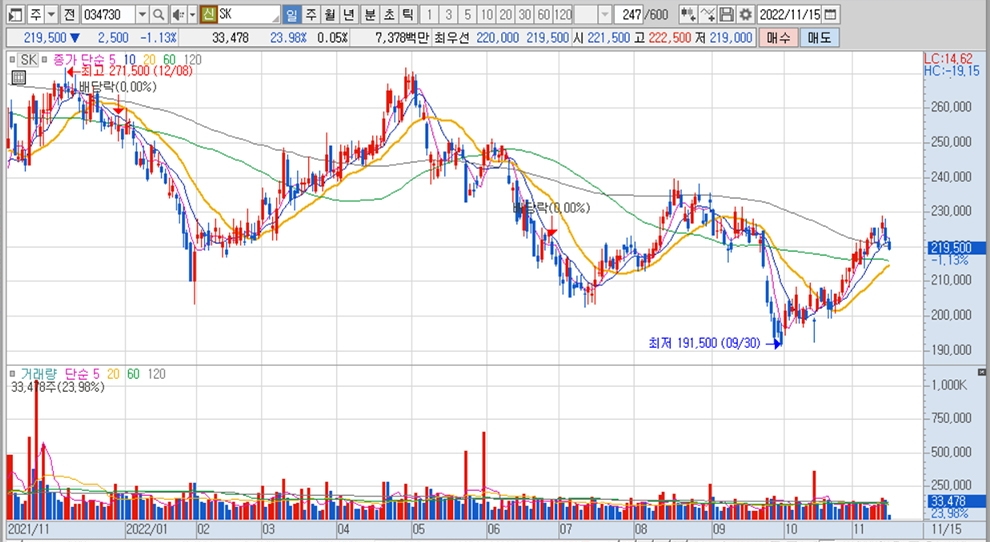Click the candlestick chart type icon
The width and height of the screenshot is (990, 542).
[x=688, y=15]
